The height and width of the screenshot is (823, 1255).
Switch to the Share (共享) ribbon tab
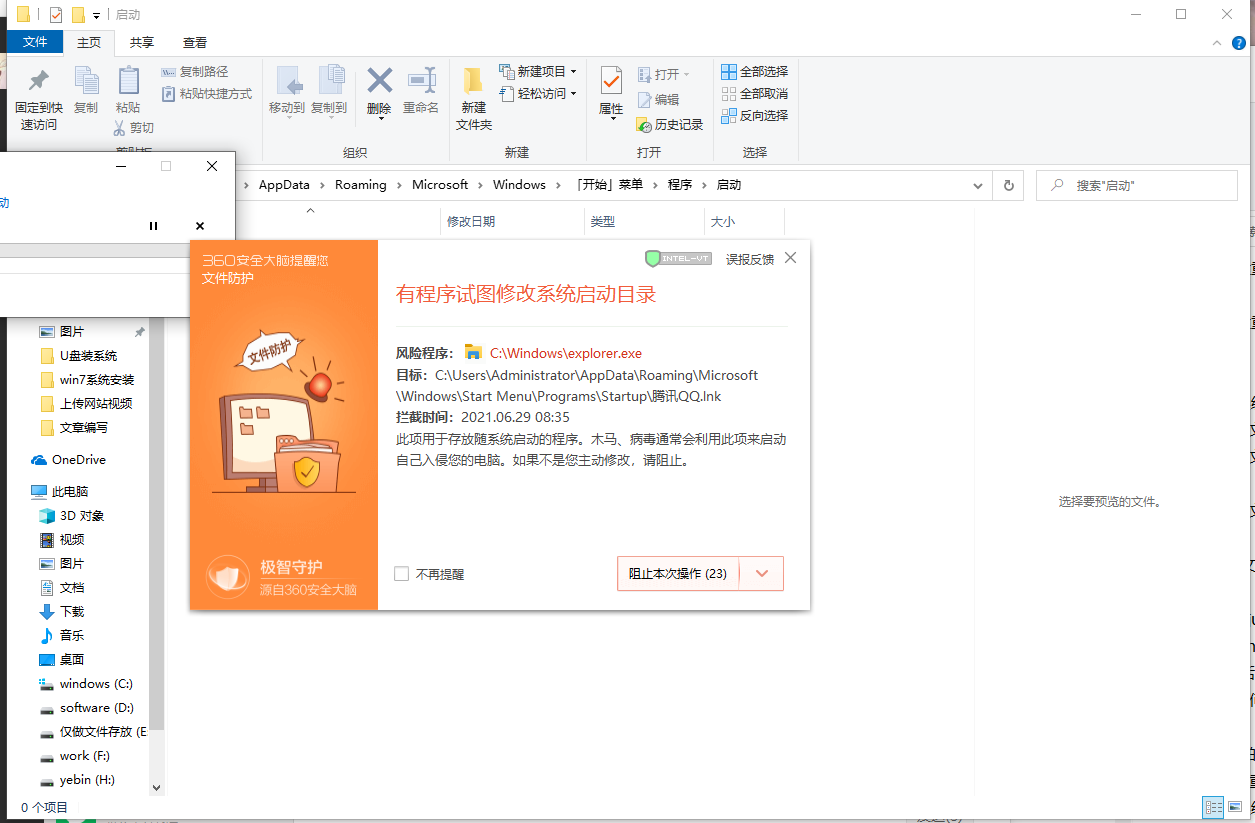(x=142, y=42)
